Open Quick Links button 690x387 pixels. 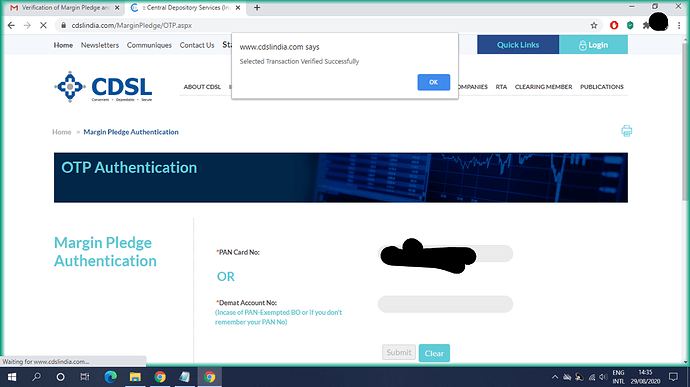click(x=518, y=44)
